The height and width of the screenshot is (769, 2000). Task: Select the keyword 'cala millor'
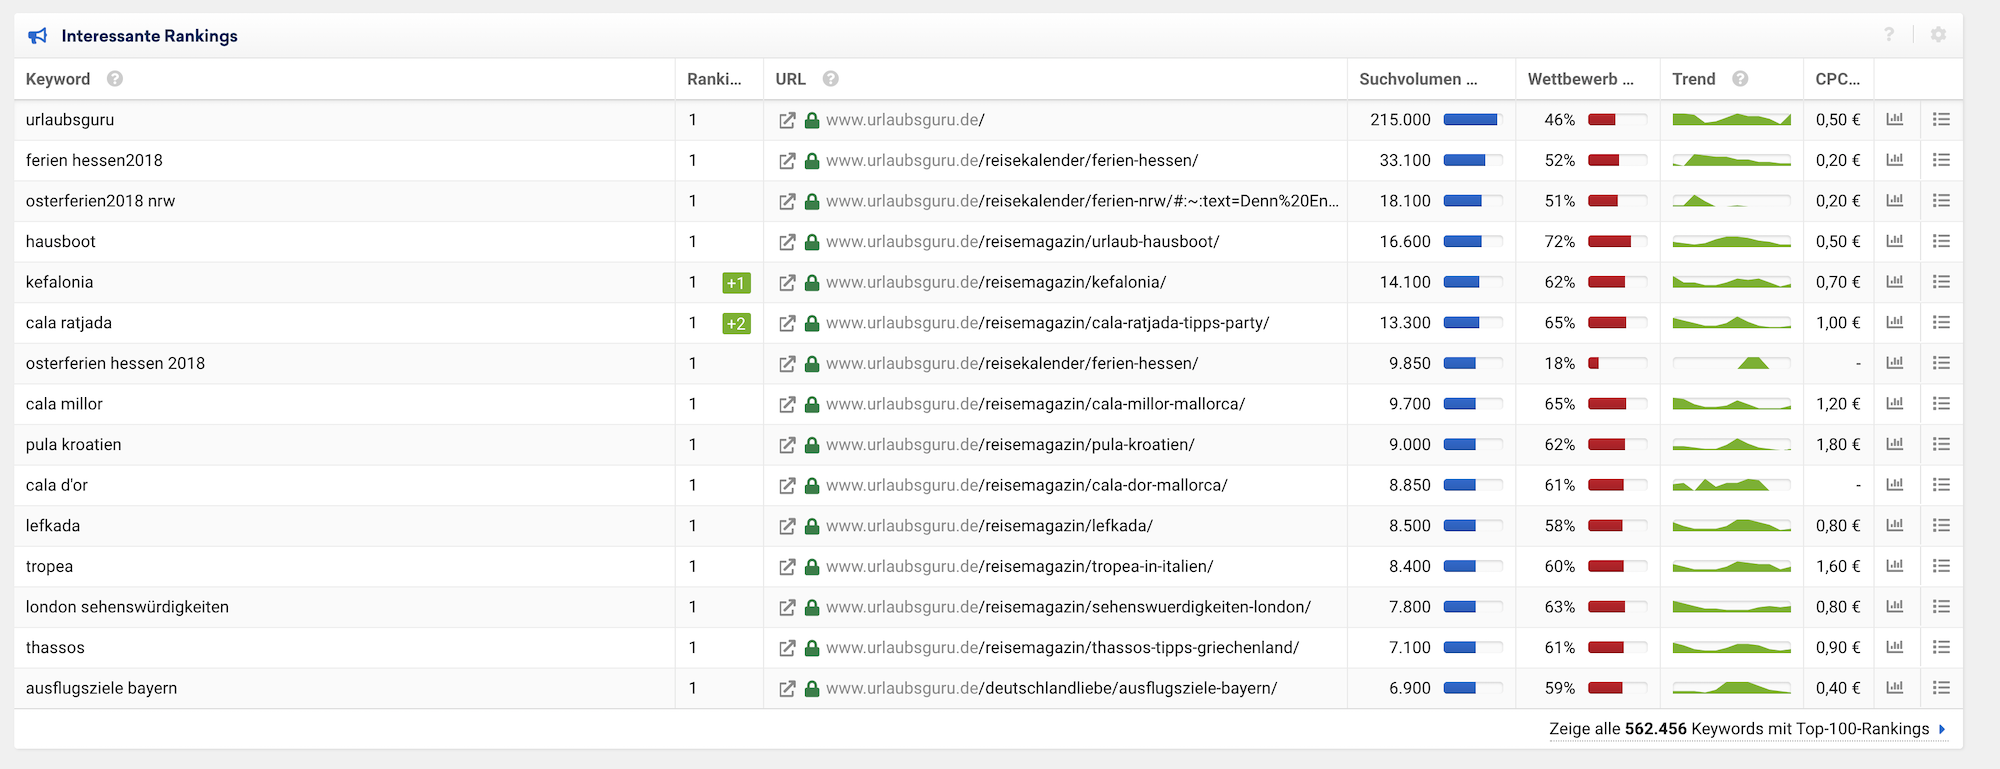(64, 404)
